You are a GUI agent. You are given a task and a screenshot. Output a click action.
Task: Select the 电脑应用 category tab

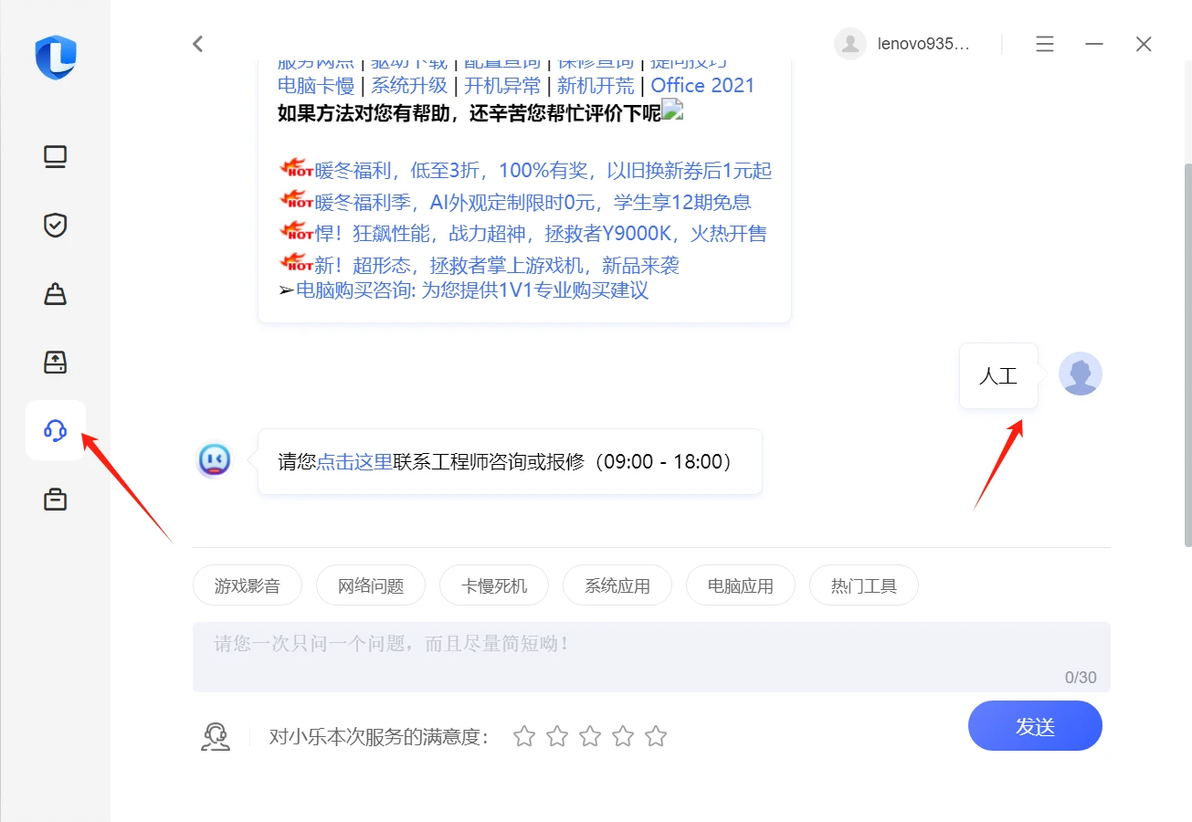click(740, 586)
